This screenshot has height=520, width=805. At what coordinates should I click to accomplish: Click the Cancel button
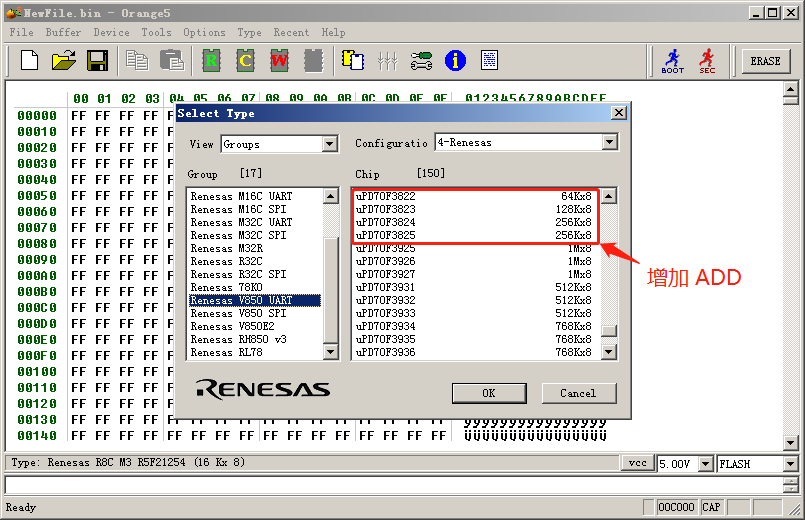click(578, 393)
